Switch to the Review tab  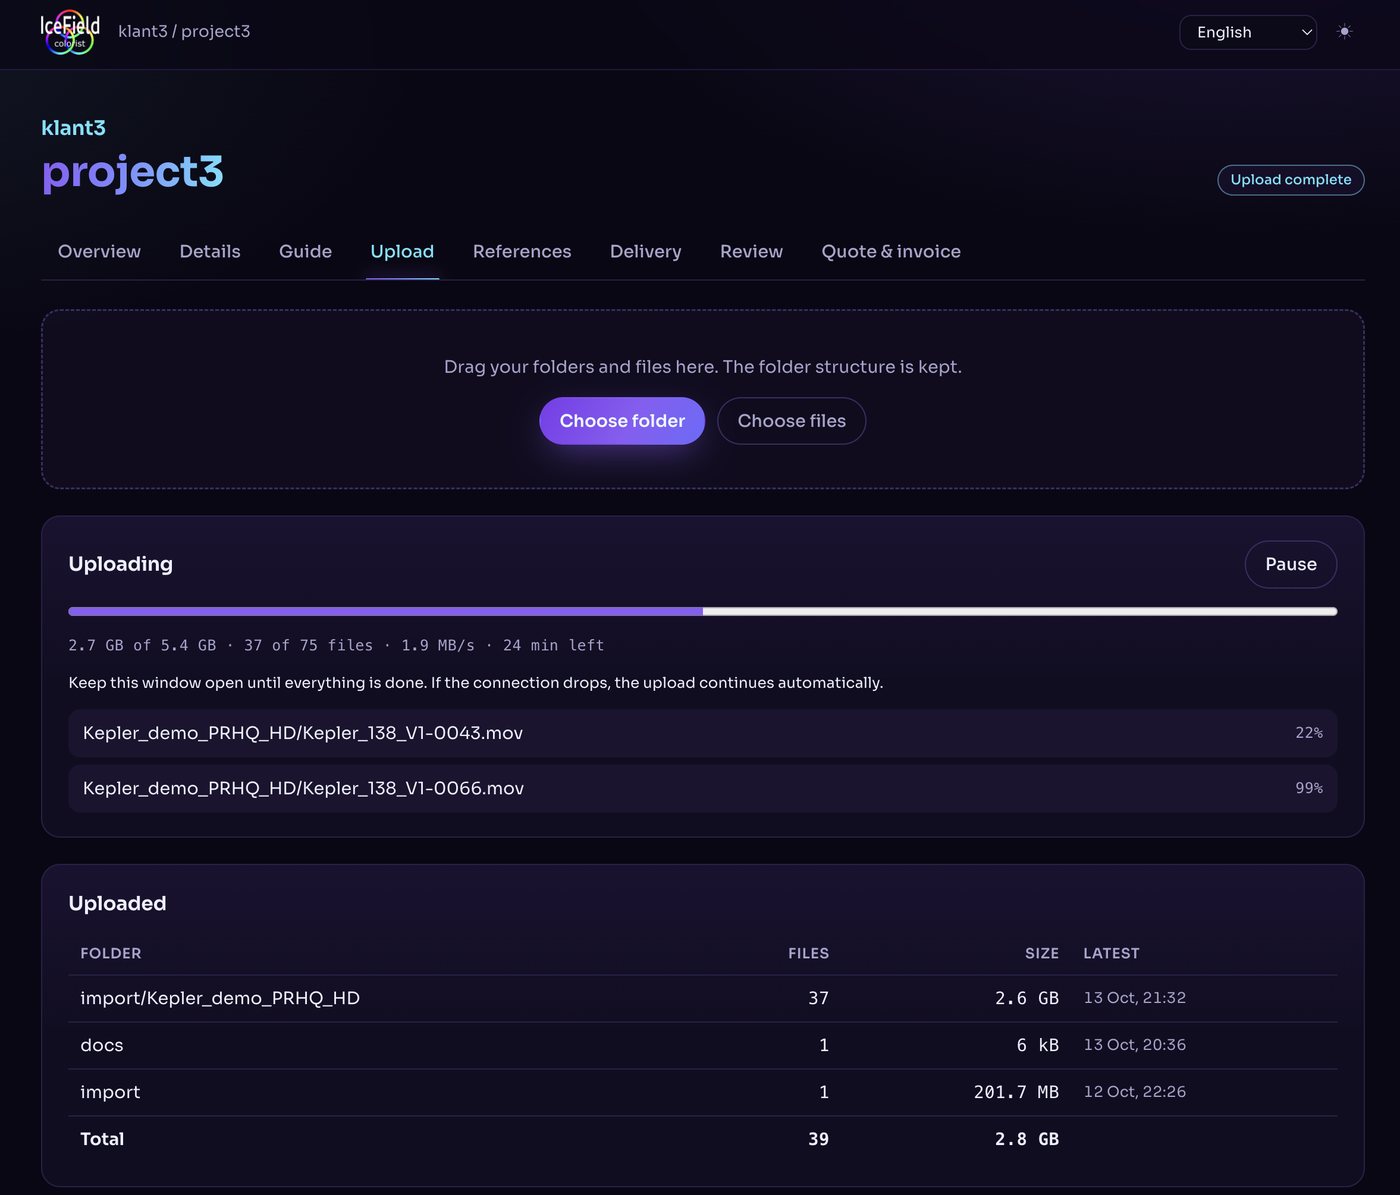coord(751,252)
